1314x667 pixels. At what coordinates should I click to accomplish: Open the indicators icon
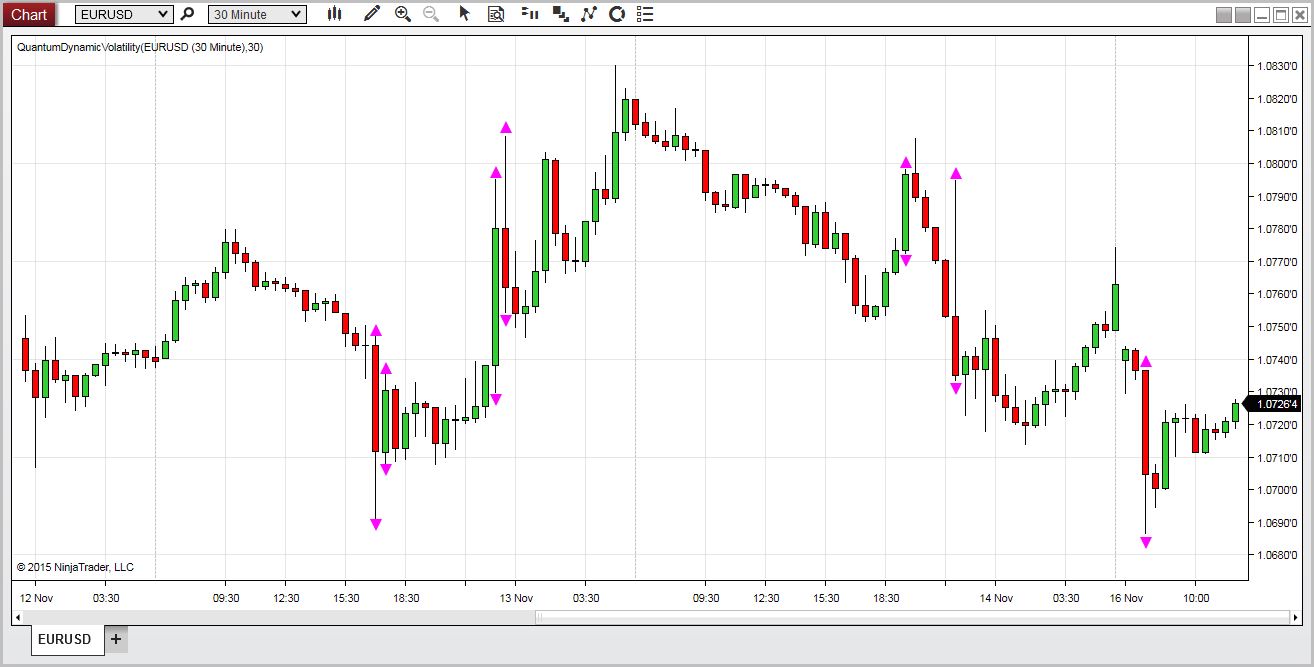click(x=589, y=14)
